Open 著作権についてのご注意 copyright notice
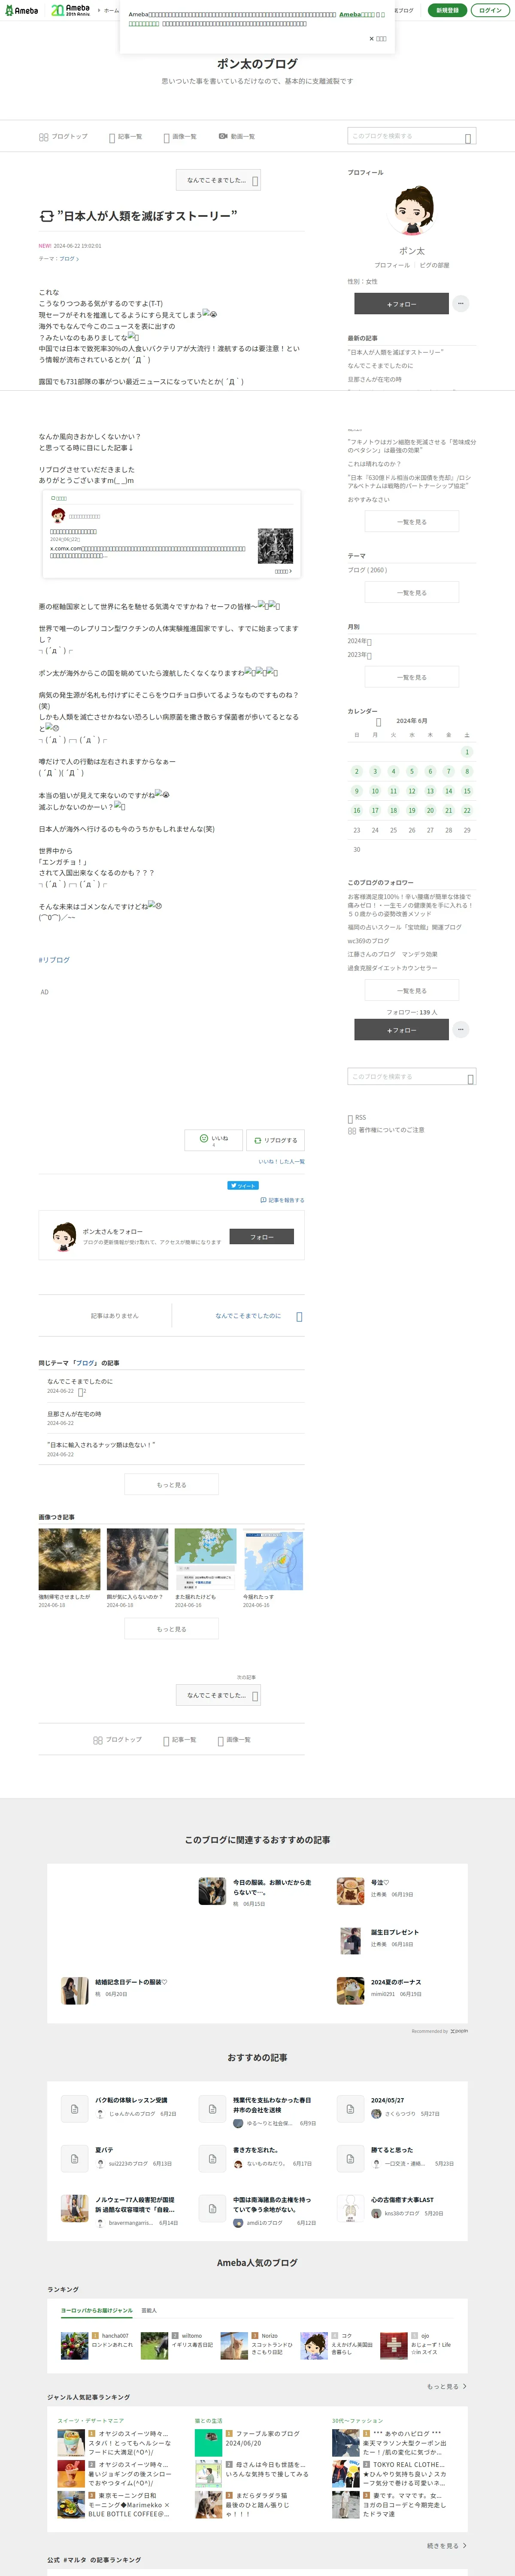 [x=386, y=1130]
